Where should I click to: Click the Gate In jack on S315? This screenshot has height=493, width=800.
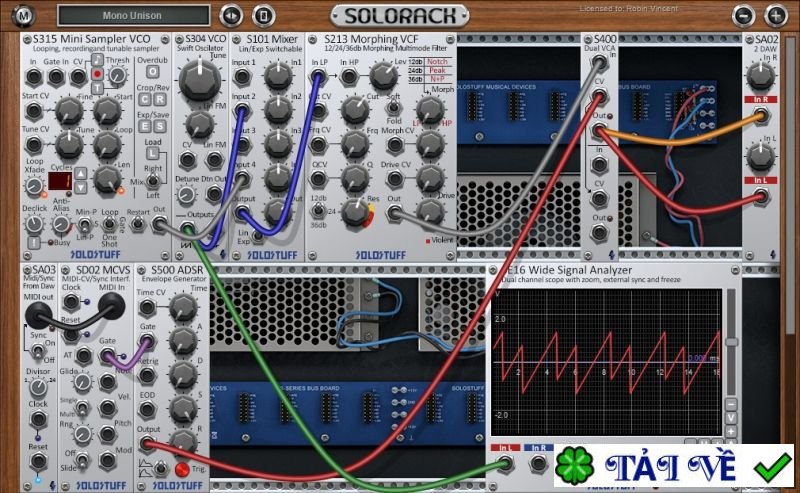pyautogui.click(x=56, y=77)
